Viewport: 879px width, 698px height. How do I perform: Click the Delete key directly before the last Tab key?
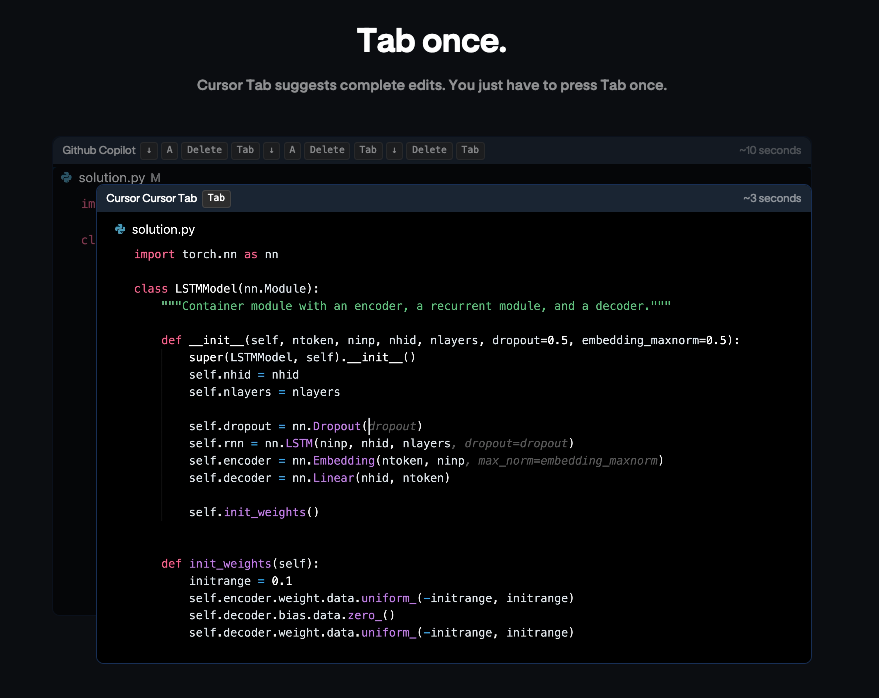429,150
